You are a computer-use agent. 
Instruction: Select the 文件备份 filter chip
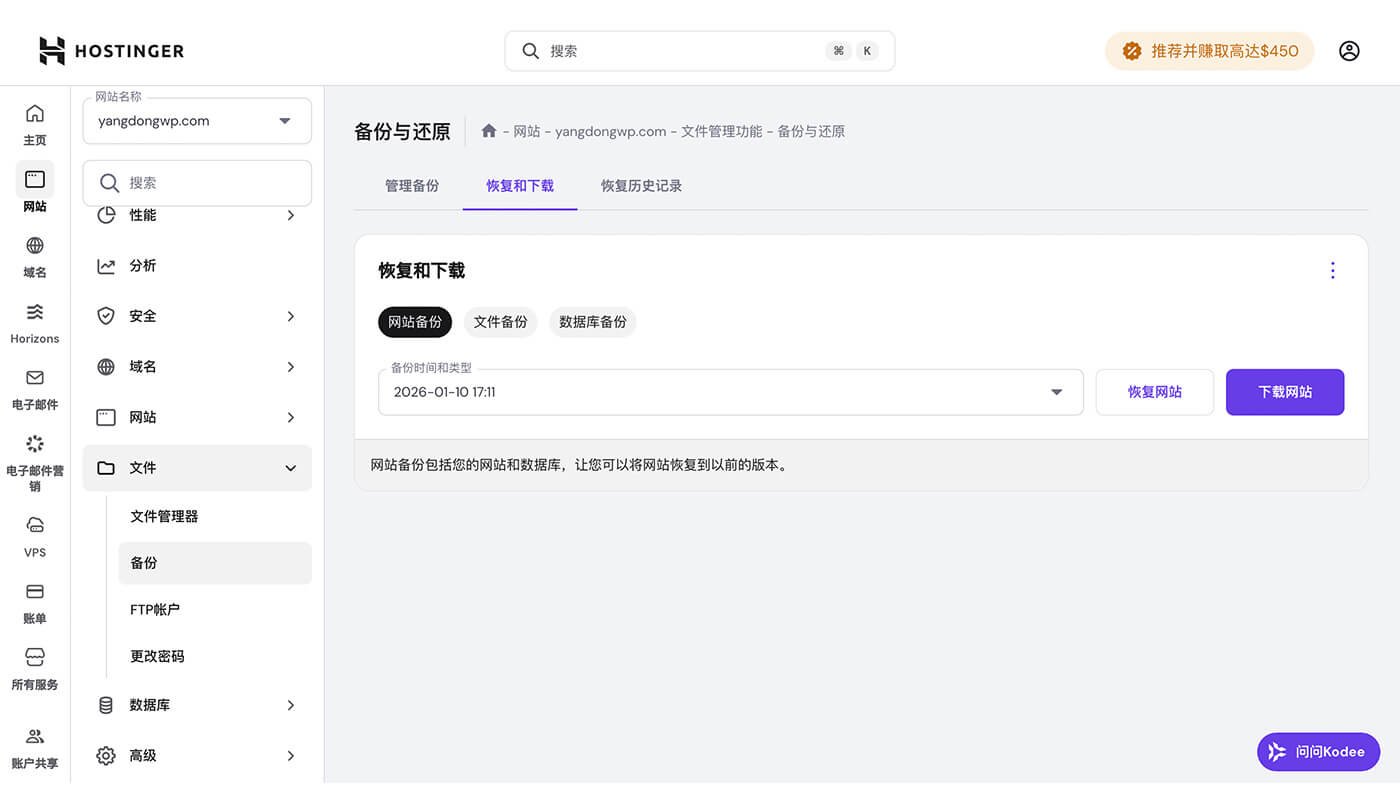(500, 321)
